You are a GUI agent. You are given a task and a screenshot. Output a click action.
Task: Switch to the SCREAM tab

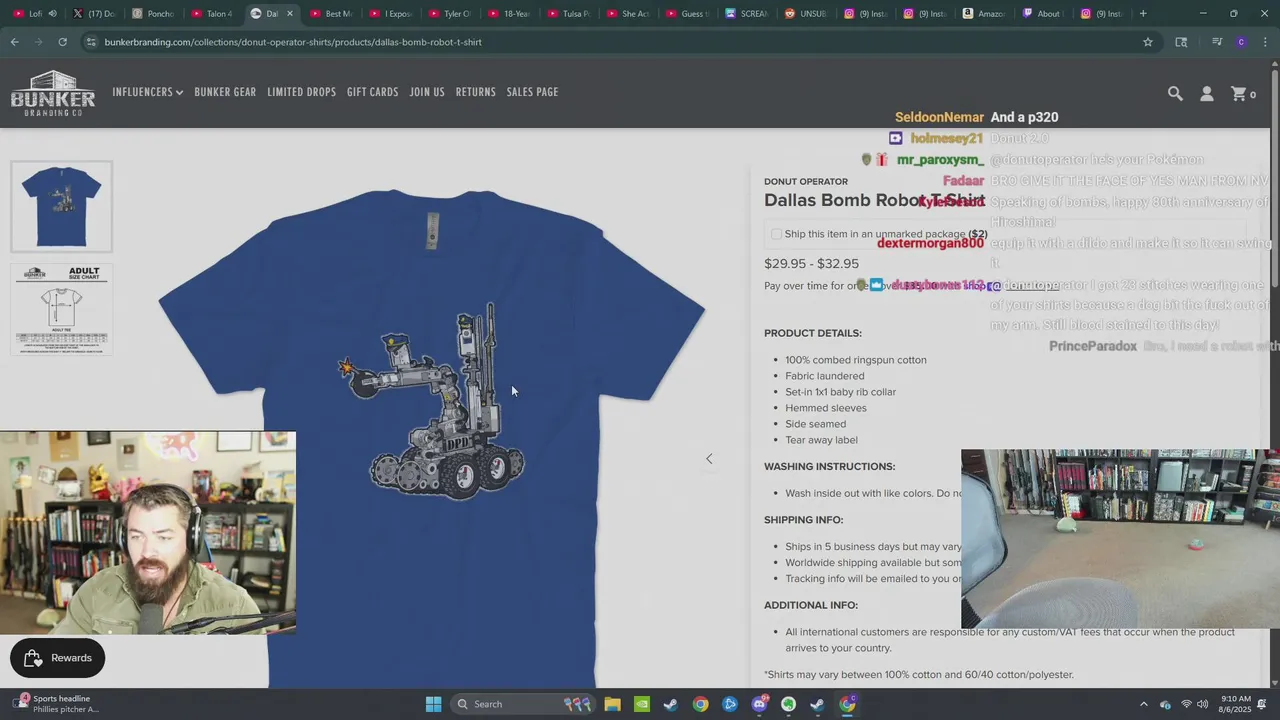click(x=747, y=14)
